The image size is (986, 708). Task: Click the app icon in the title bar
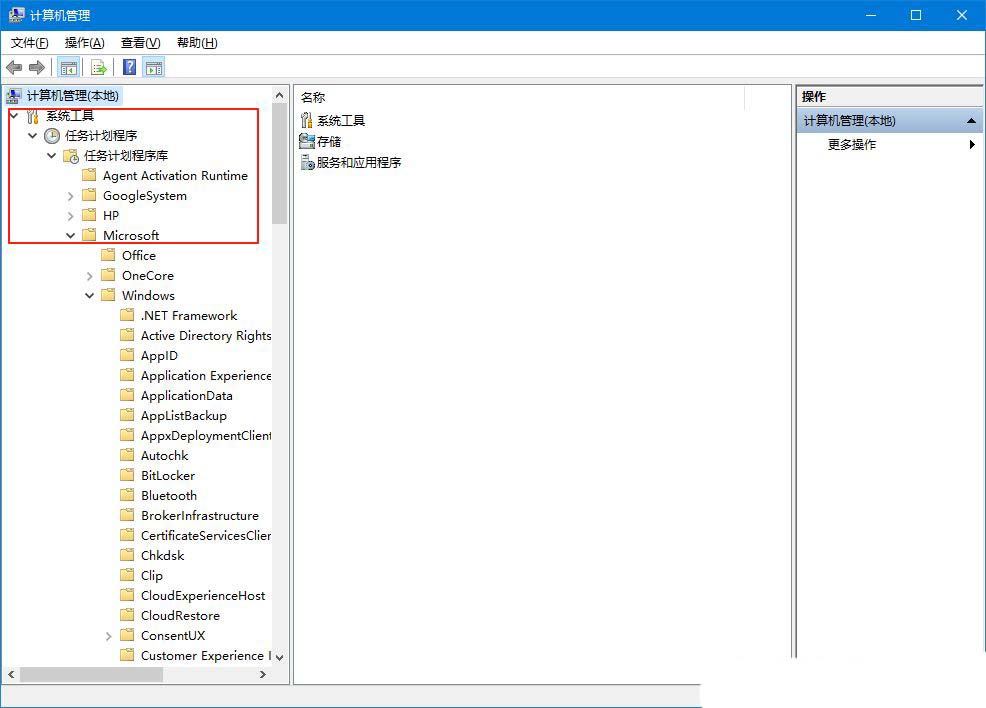(x=16, y=14)
